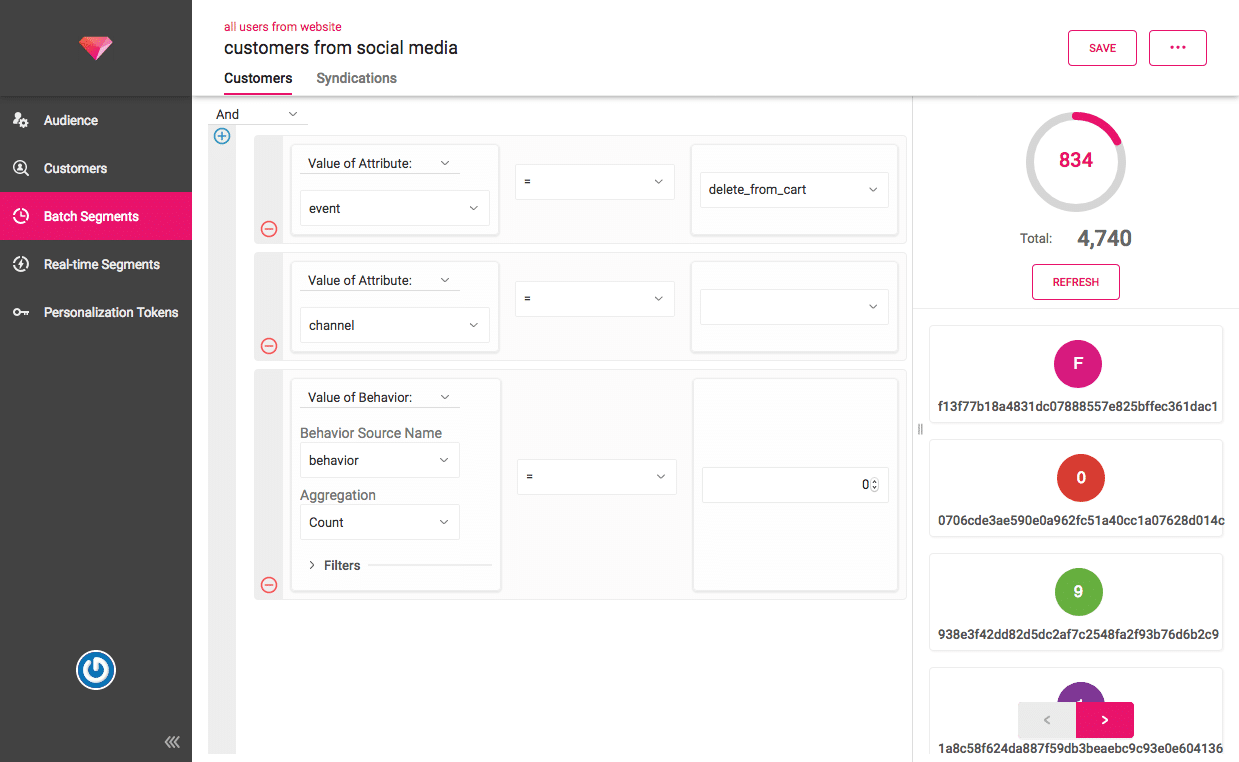Remove the behavior condition with its minus icon
1239x762 pixels.
[x=269, y=585]
